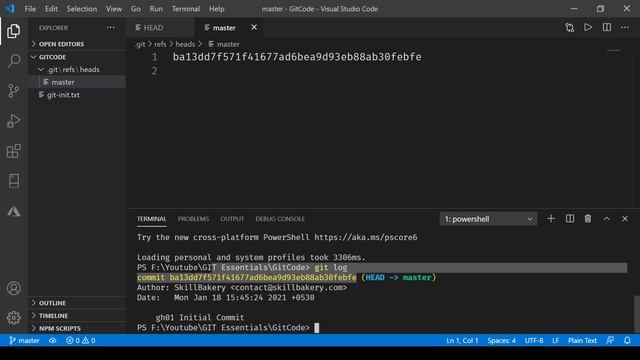Viewport: 640px width, 360px height.
Task: Click the terminal vertical scrollbar
Action: [637, 314]
